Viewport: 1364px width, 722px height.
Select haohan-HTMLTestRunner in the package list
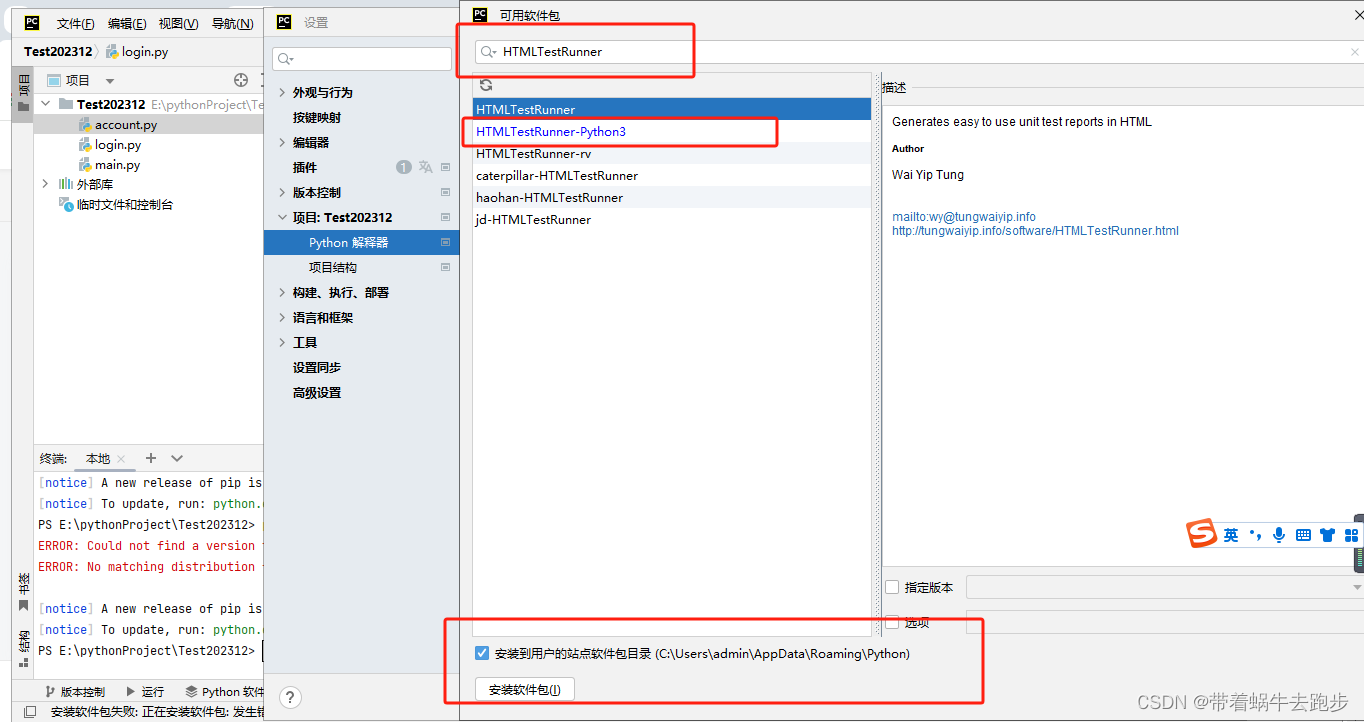click(x=671, y=198)
